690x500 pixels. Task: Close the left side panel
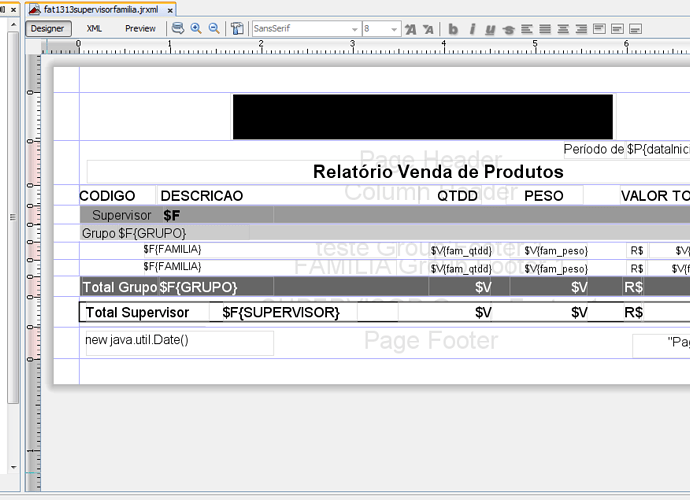point(14,9)
